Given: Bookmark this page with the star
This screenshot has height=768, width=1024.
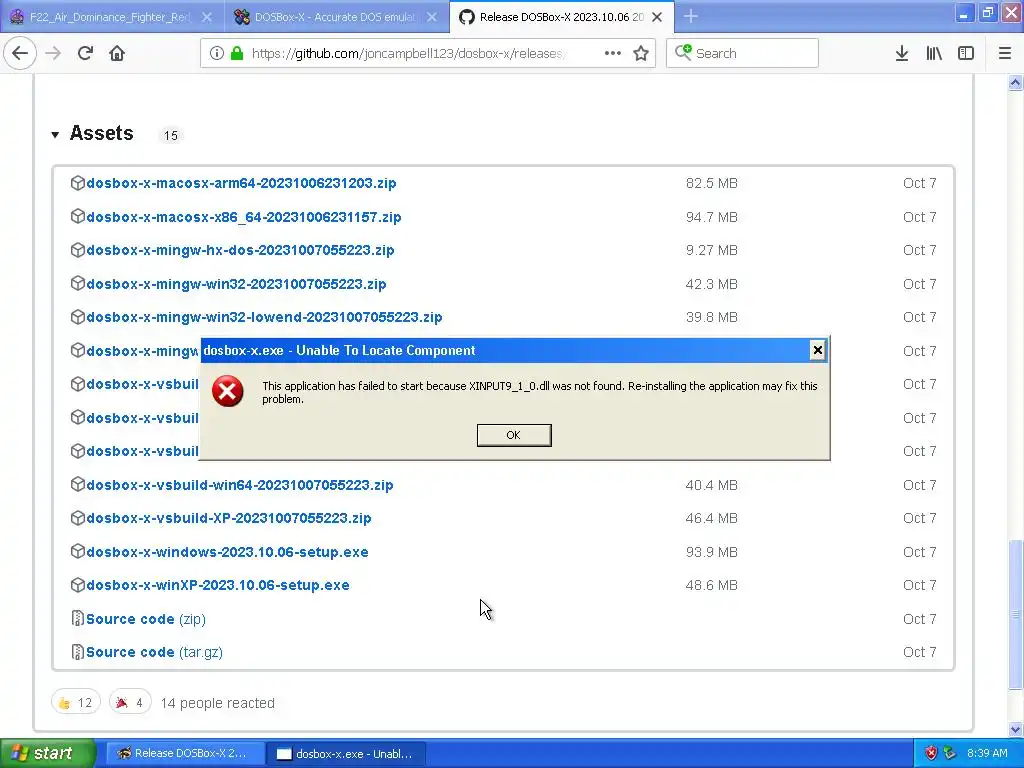Looking at the screenshot, I should [x=641, y=54].
